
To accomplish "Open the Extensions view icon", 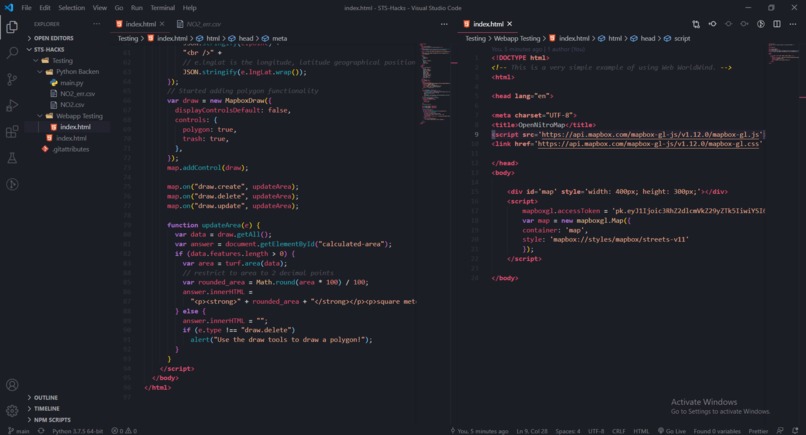I will [x=12, y=132].
